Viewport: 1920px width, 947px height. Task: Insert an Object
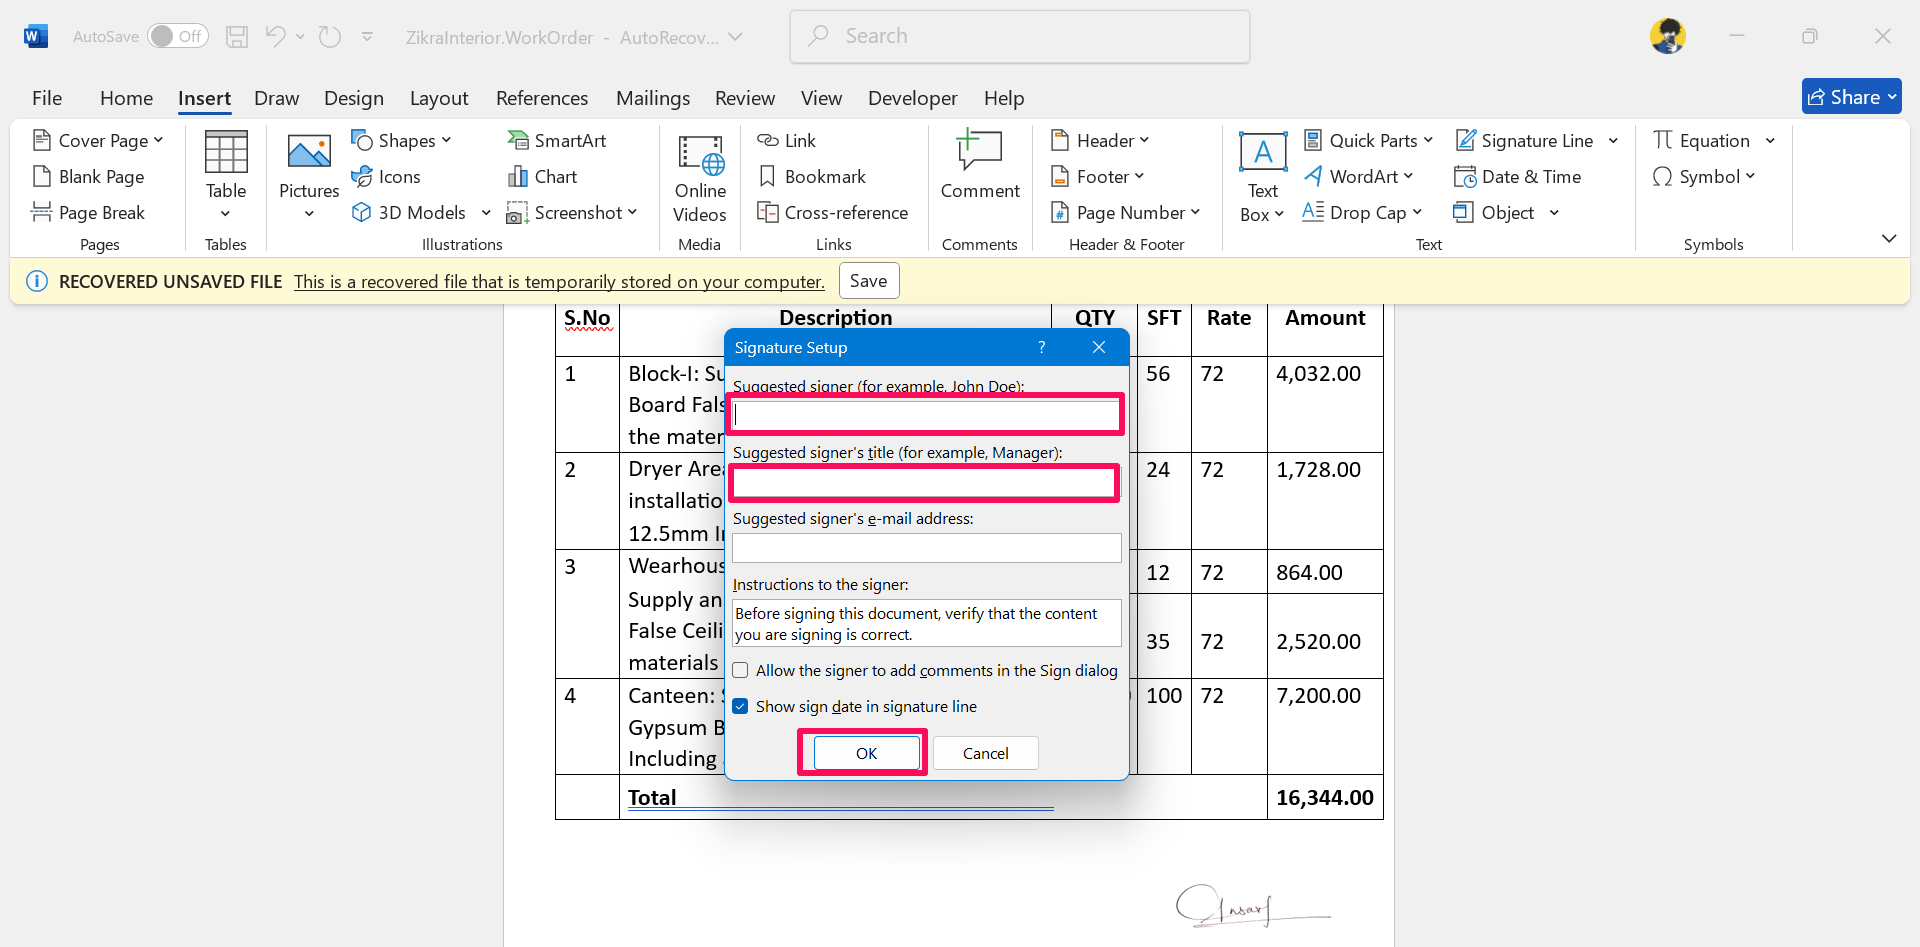click(x=1494, y=213)
